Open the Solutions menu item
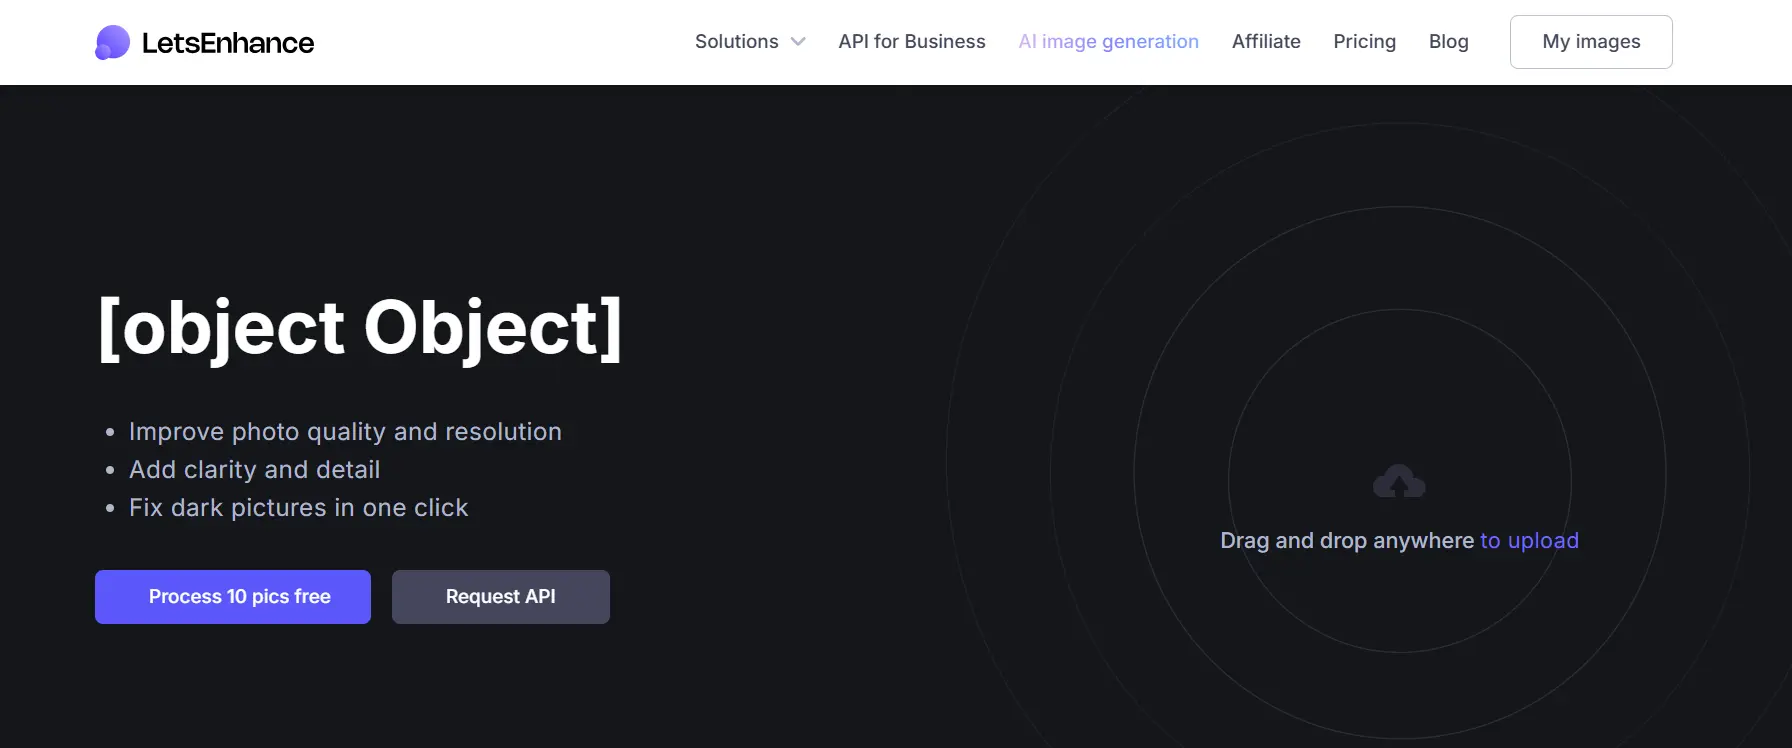 tap(737, 42)
